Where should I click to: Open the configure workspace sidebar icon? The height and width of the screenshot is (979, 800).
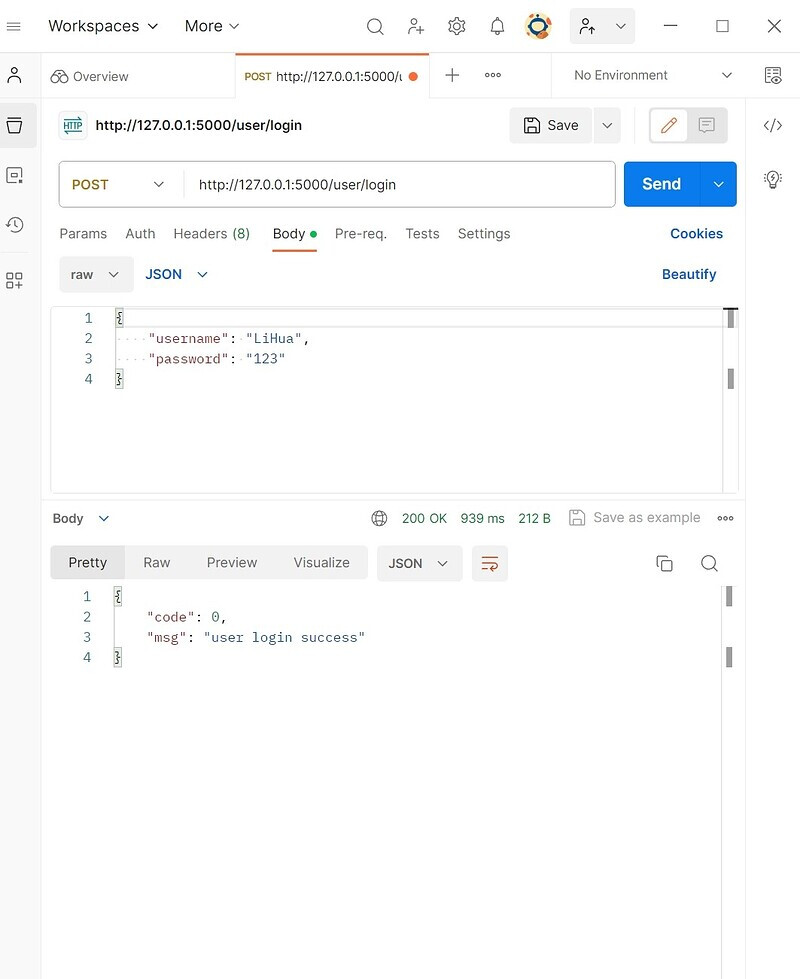tap(14, 280)
